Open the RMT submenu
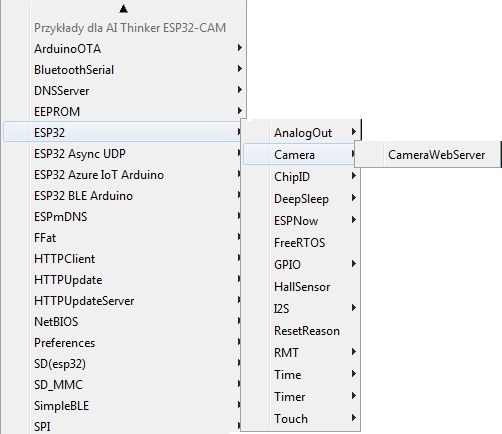Image resolution: width=502 pixels, height=434 pixels. (x=301, y=353)
